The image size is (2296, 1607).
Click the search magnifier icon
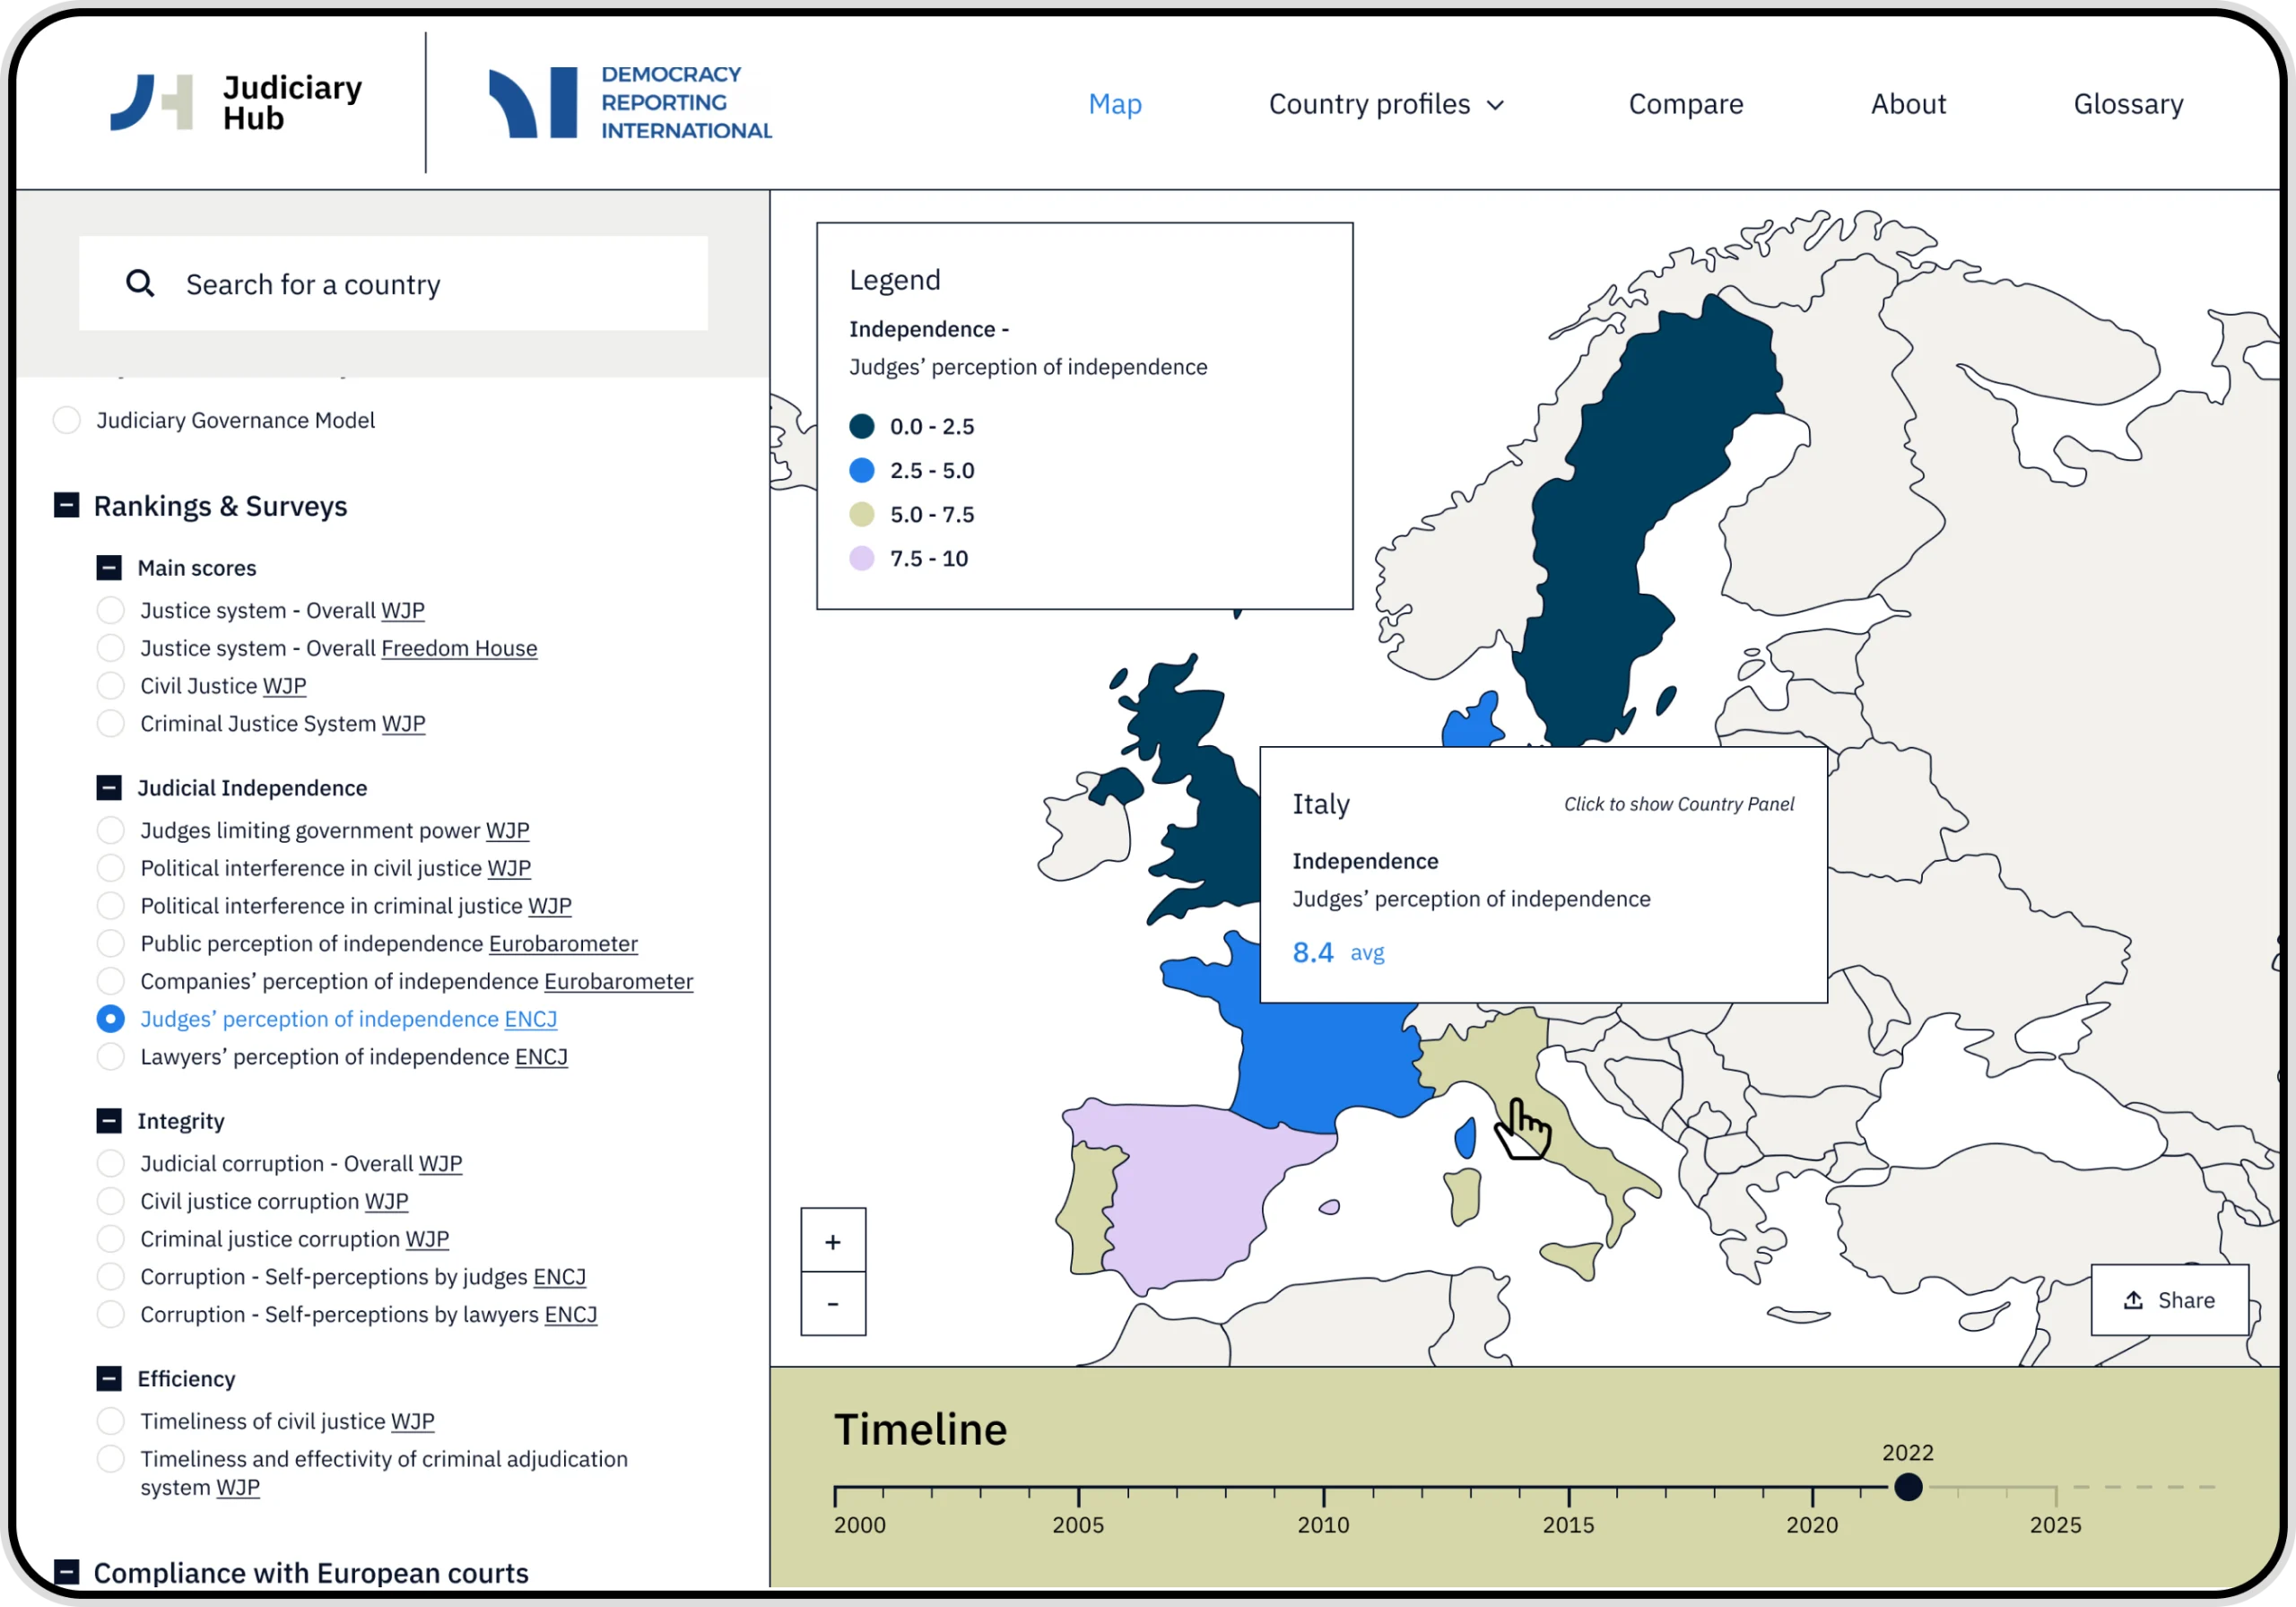click(140, 284)
